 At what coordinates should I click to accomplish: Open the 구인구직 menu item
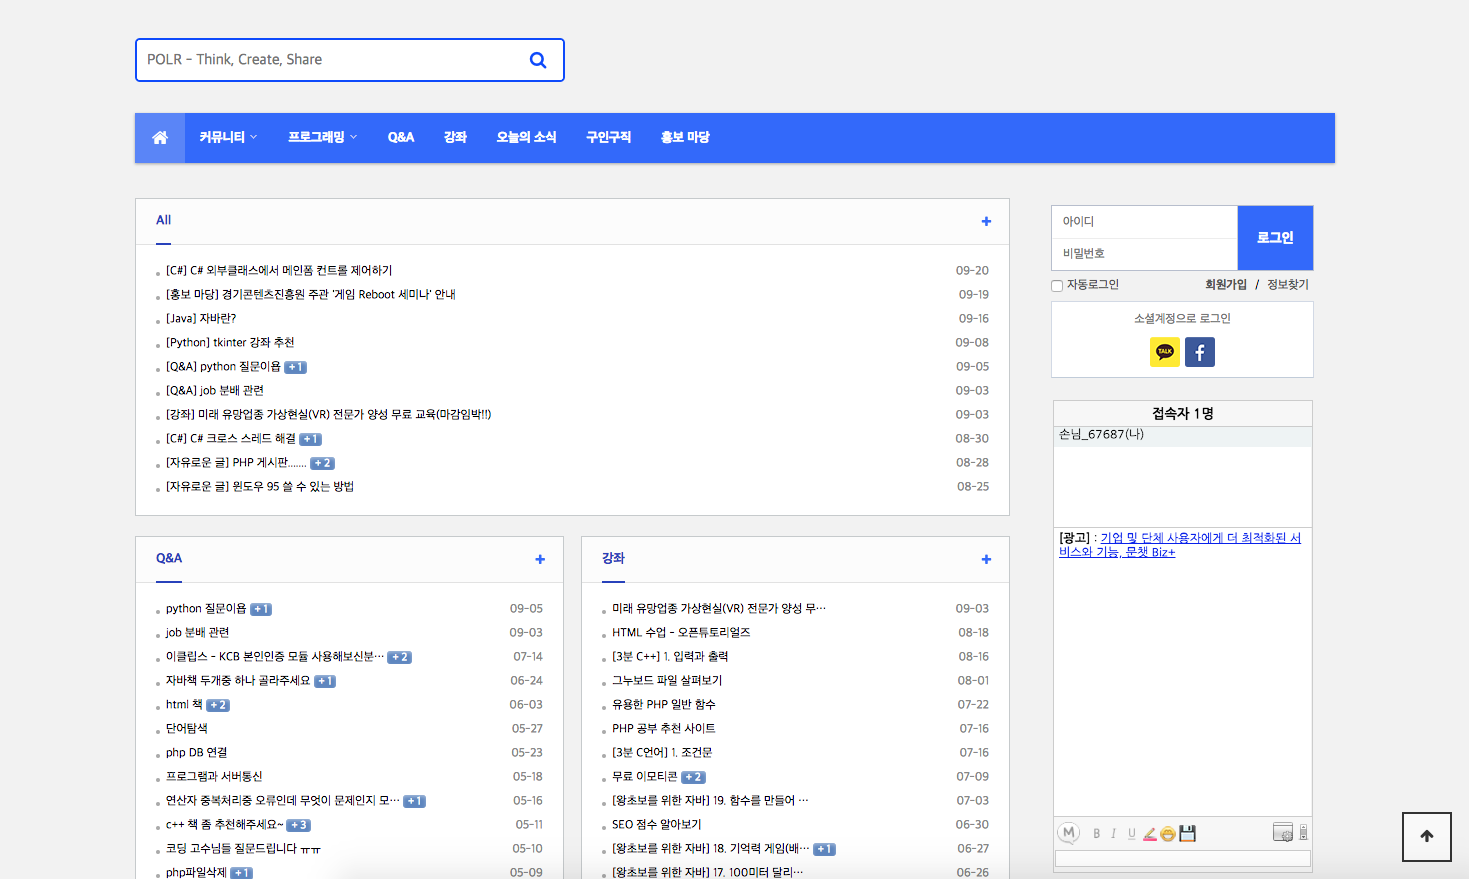pos(608,138)
